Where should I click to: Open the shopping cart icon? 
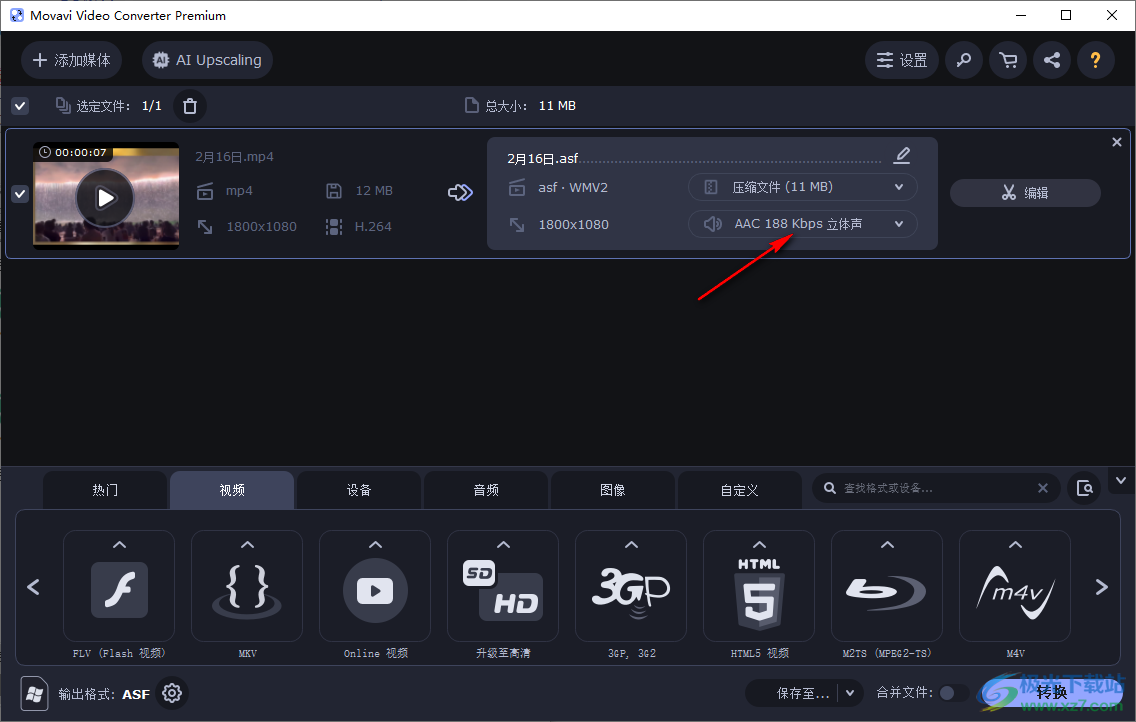click(x=1008, y=60)
